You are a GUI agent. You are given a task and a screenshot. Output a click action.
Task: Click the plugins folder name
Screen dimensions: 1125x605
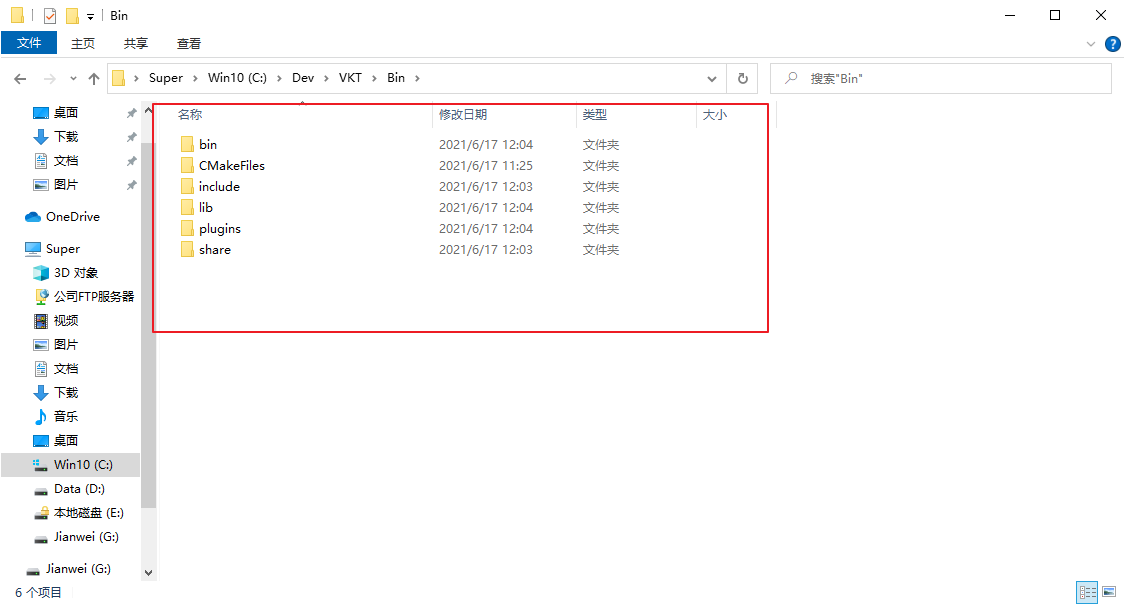(220, 229)
